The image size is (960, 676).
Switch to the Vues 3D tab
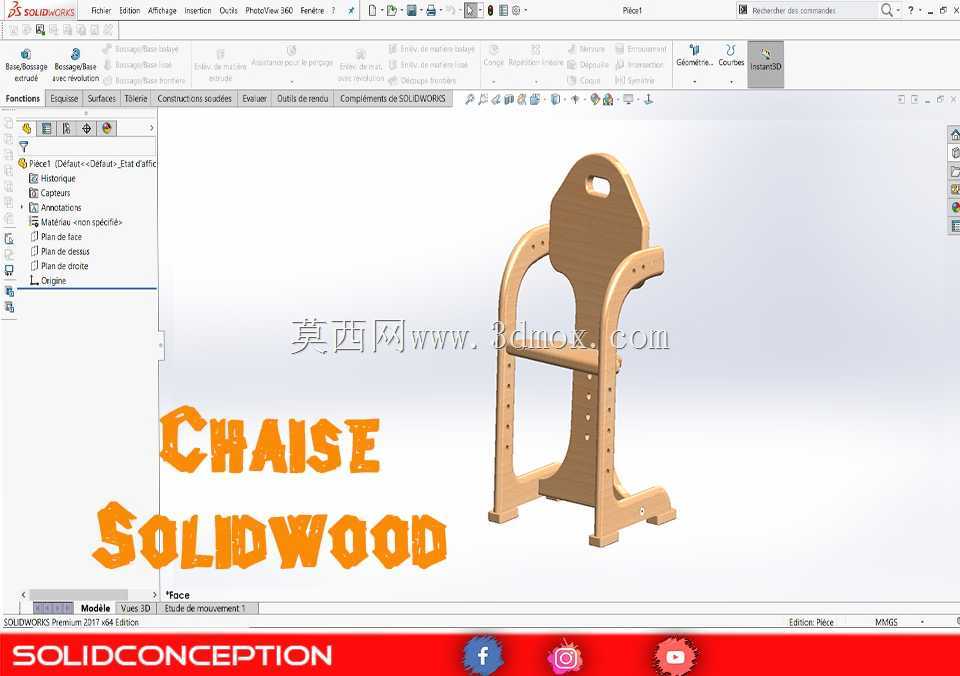click(136, 608)
